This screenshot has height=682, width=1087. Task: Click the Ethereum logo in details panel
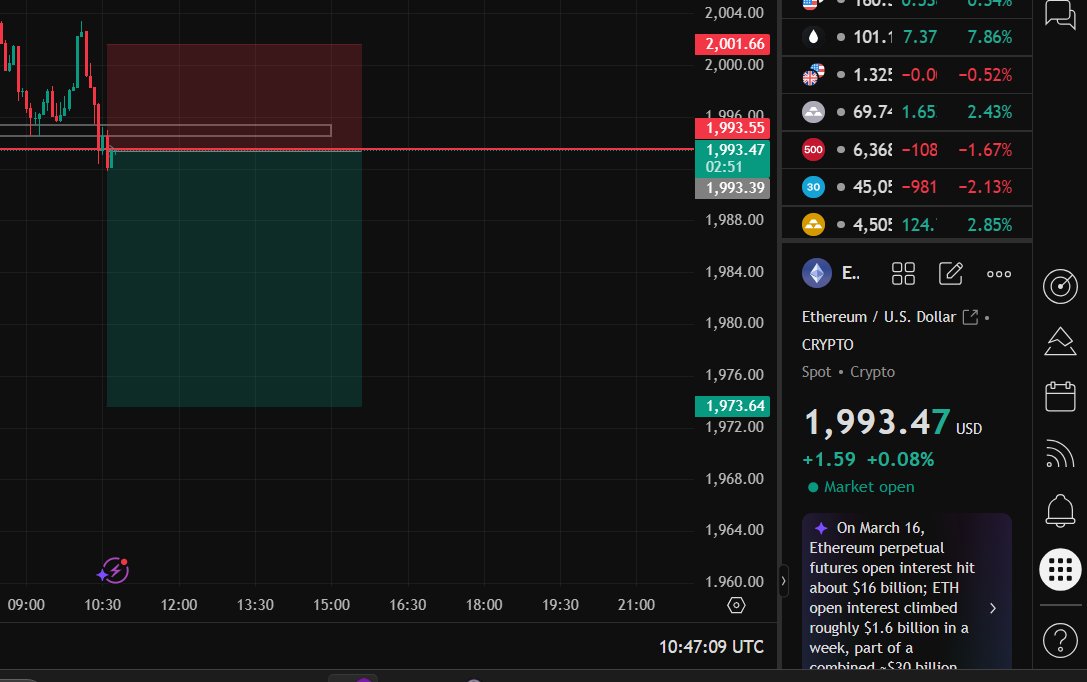(817, 273)
